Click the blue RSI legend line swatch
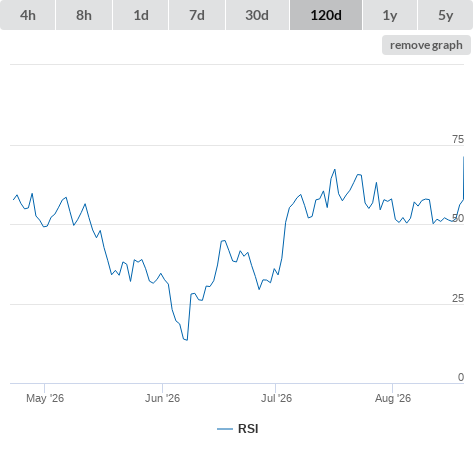This screenshot has height=455, width=474. point(225,429)
